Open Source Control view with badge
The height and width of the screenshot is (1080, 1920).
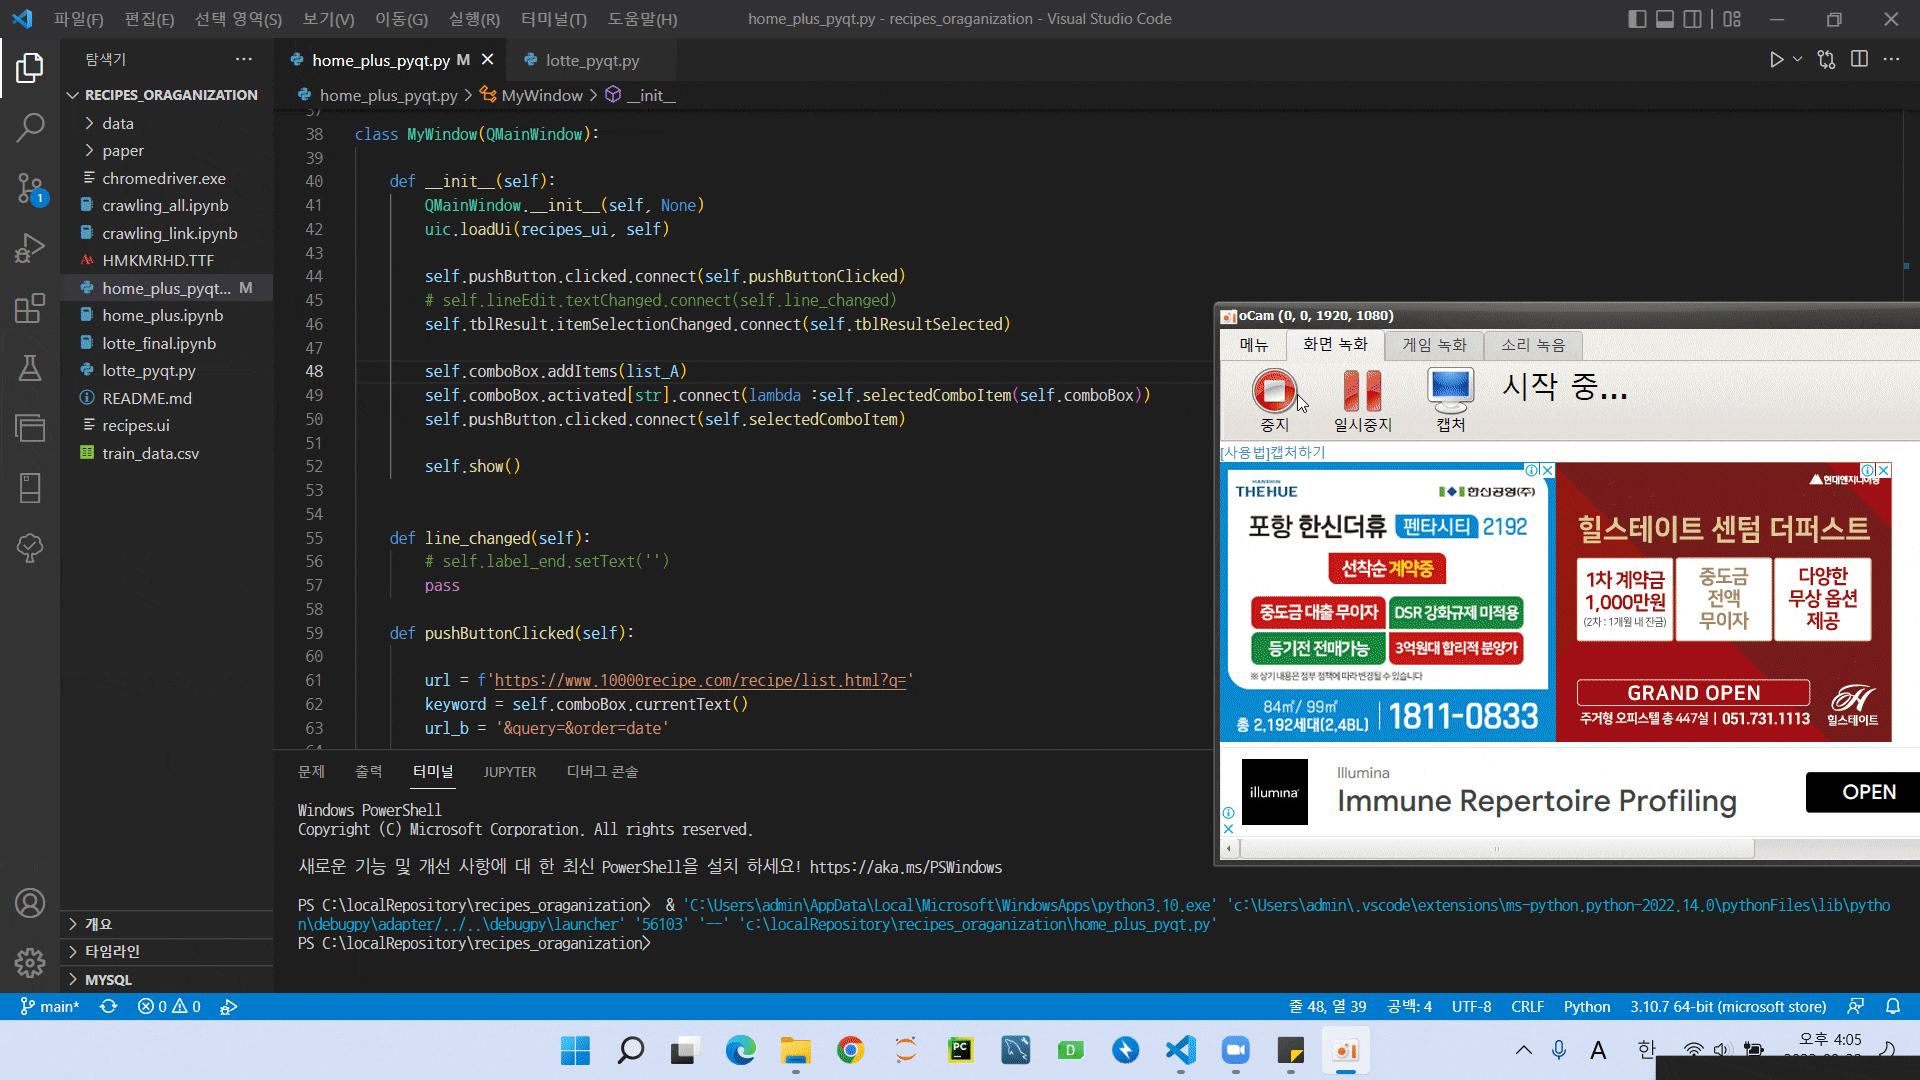(x=30, y=188)
